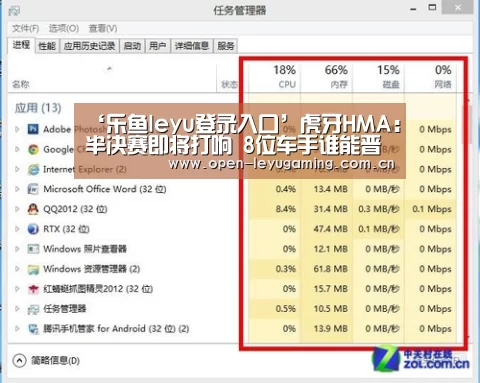Click the Adobe Photoshop app icon
Screen dimensions: 480x383
coord(33,129)
